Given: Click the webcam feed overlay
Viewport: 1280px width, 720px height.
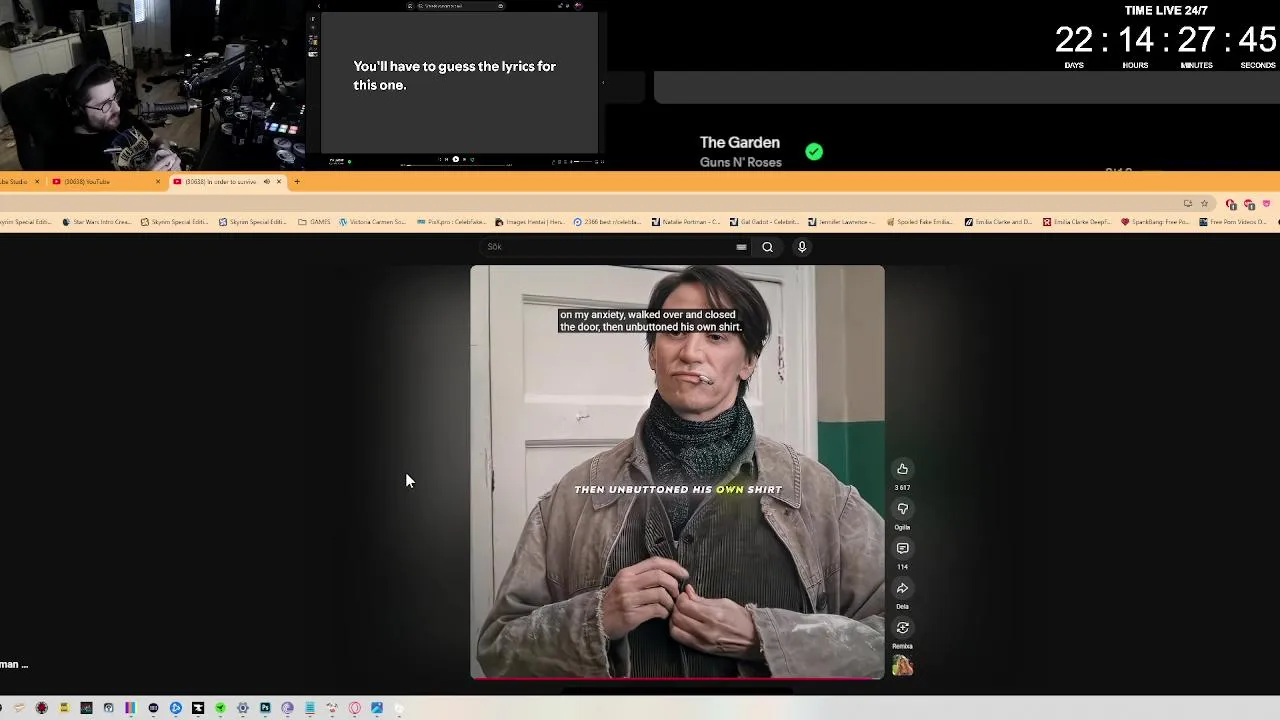Looking at the screenshot, I should point(152,85).
